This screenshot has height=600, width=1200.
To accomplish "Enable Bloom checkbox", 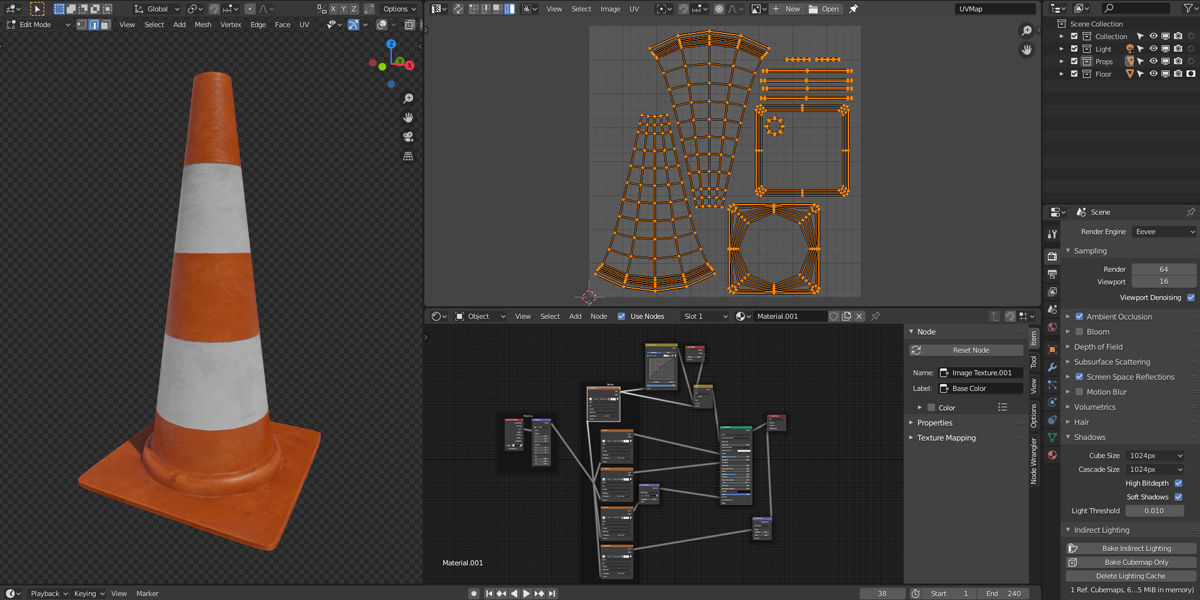I will tap(1079, 332).
